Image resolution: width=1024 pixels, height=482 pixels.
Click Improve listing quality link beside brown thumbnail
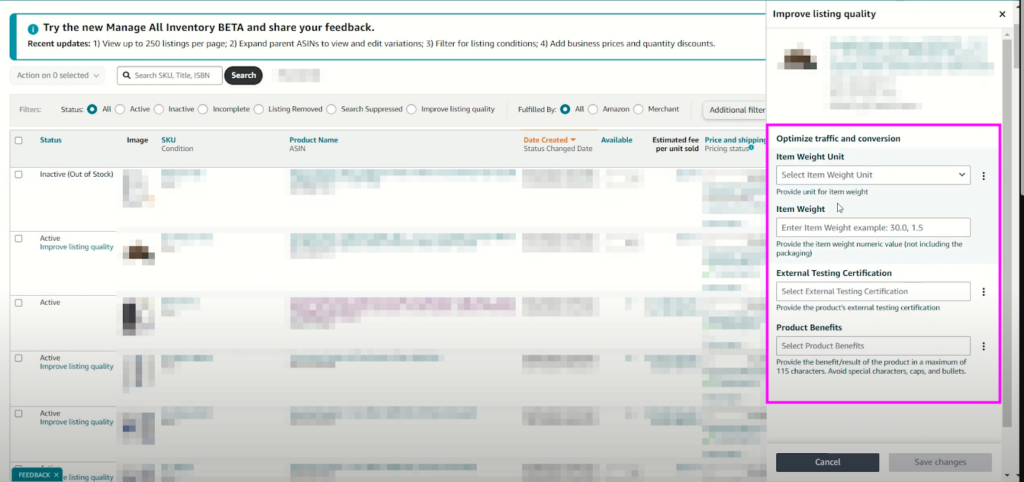76,247
